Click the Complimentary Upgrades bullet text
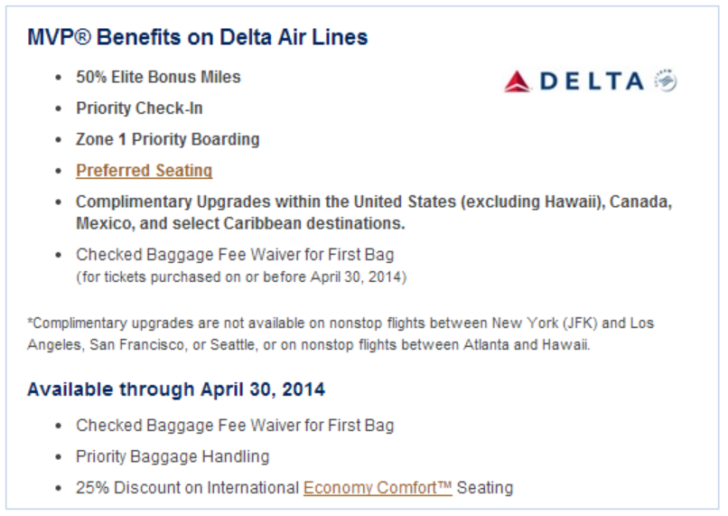728x516 pixels. click(x=374, y=212)
